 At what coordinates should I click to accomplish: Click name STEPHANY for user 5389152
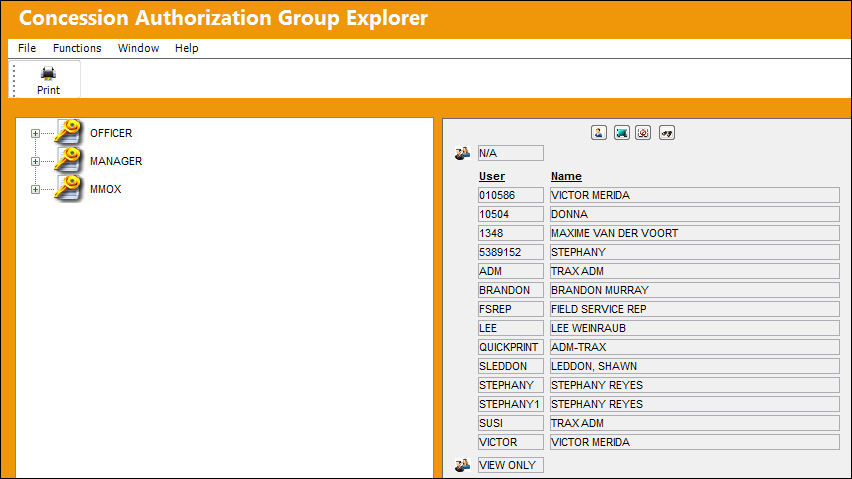click(x=695, y=252)
